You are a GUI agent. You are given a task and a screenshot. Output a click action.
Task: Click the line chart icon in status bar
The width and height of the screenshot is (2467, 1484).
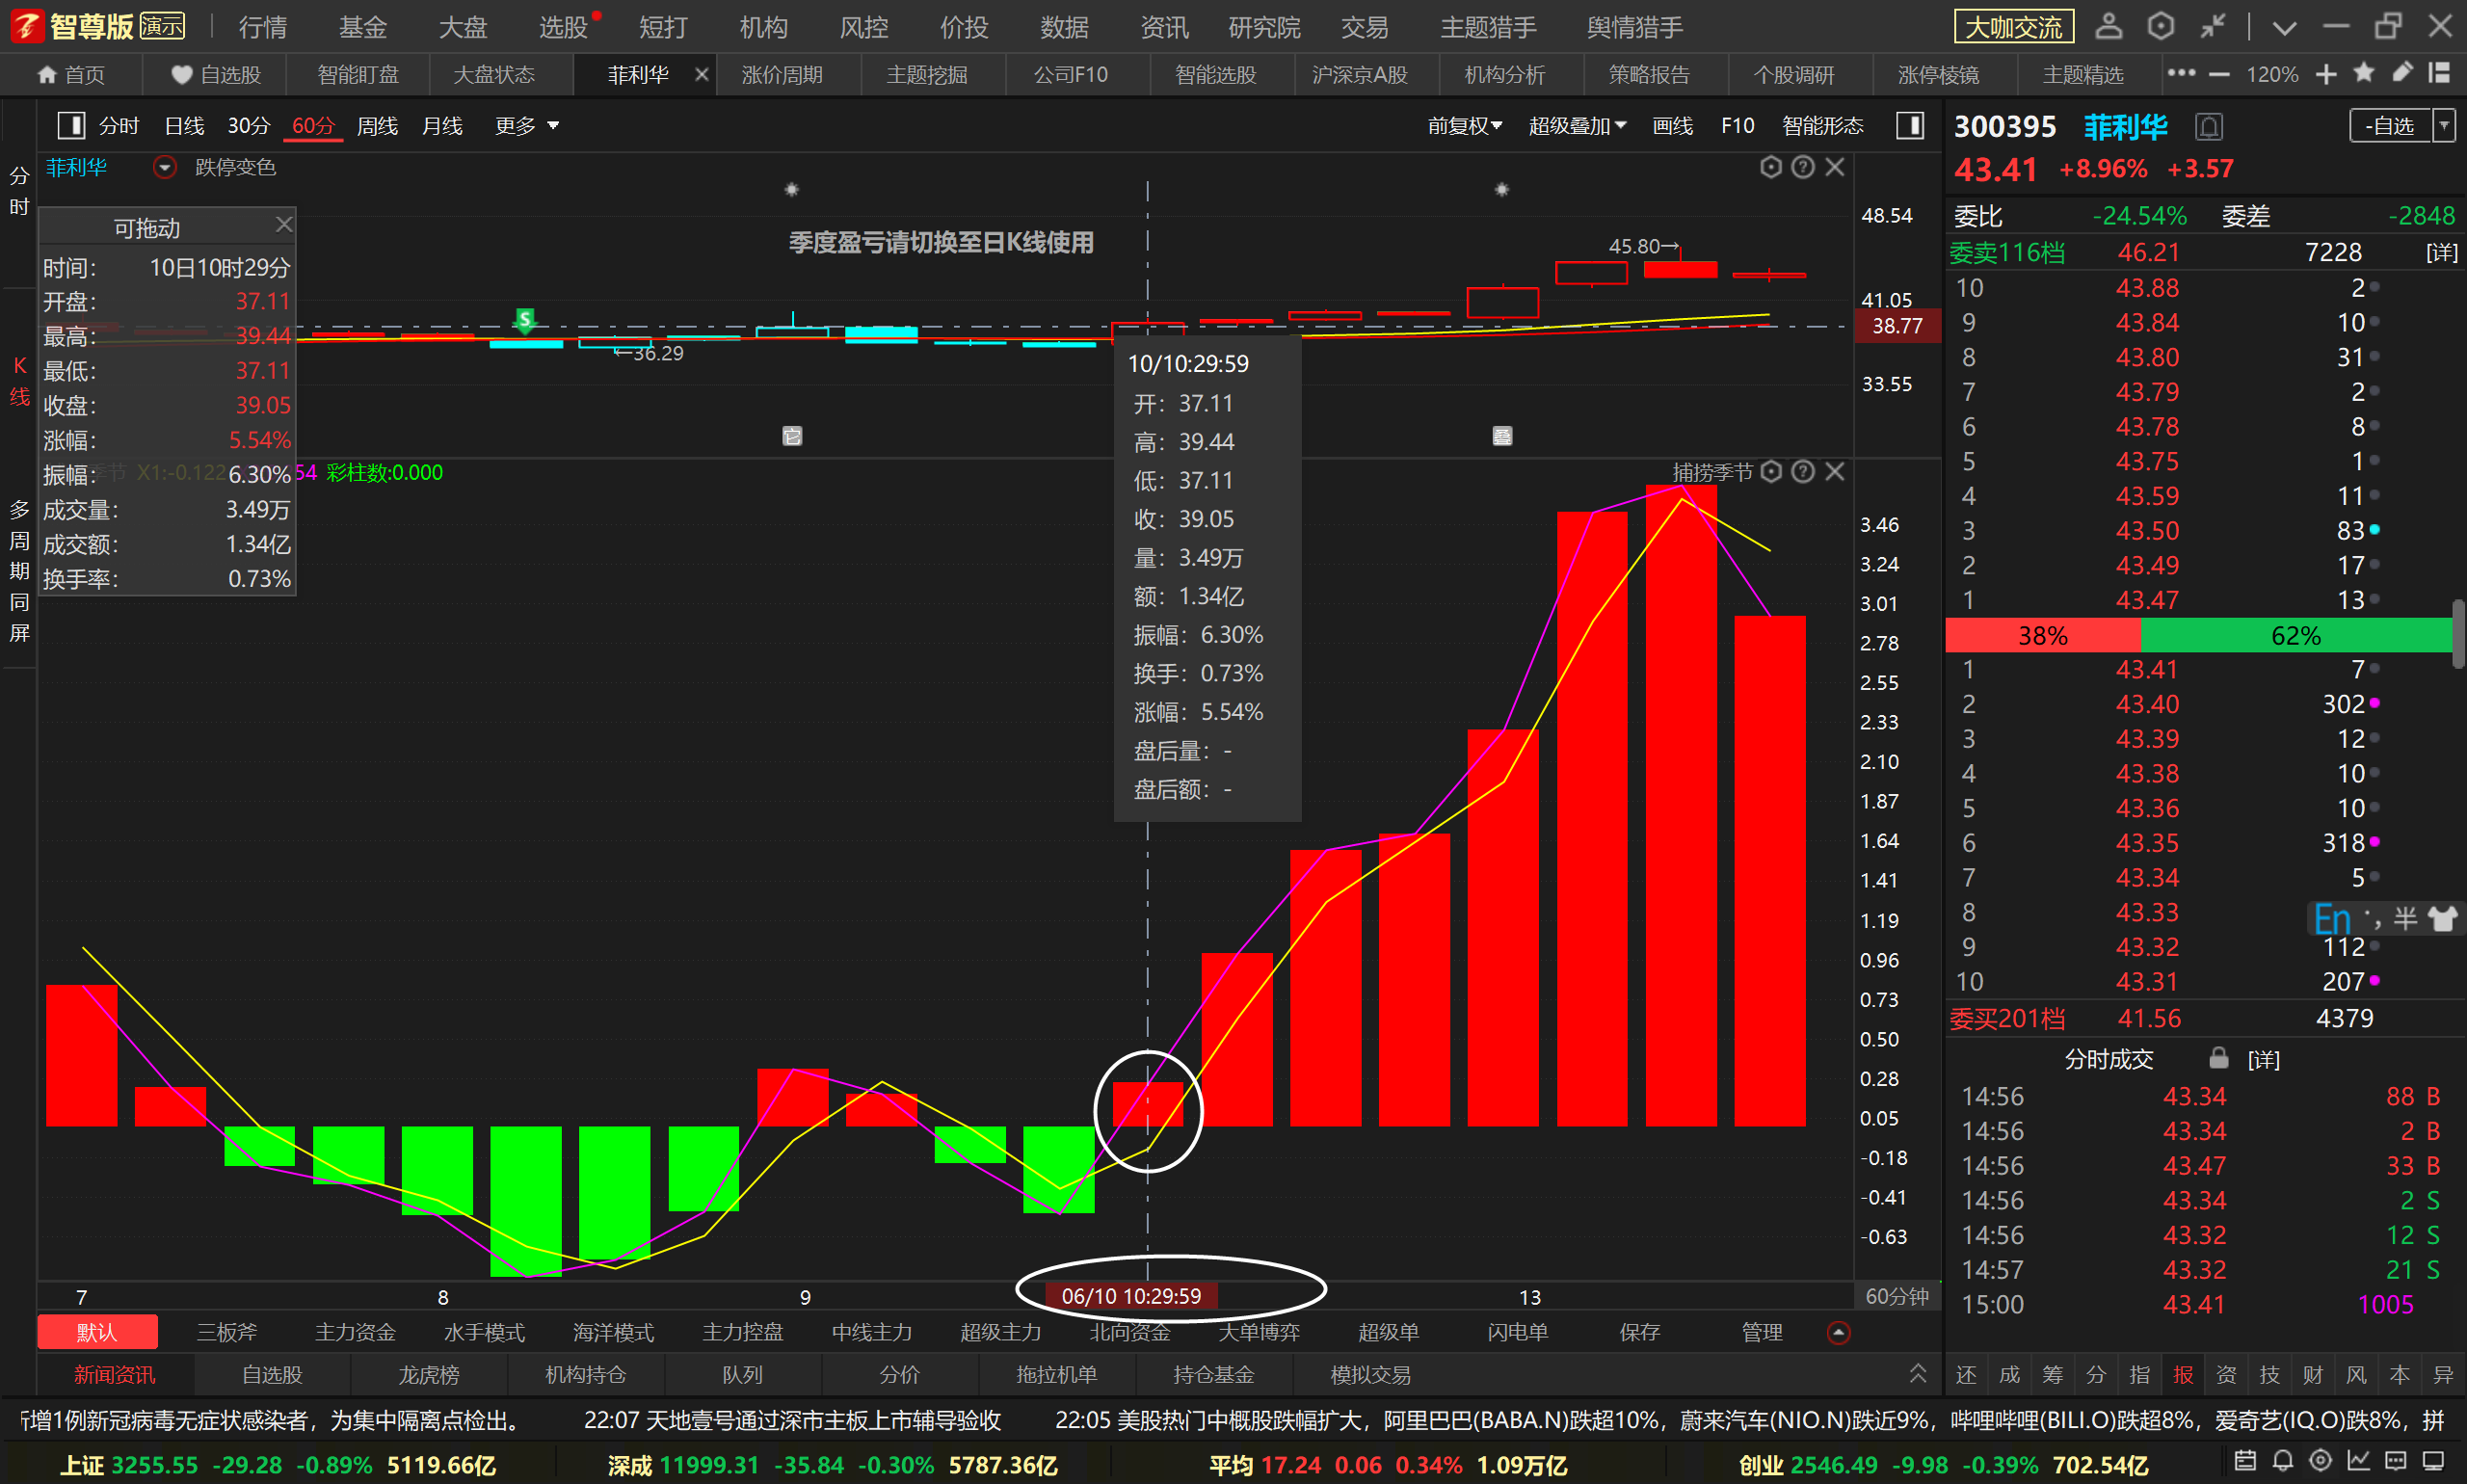(2358, 1461)
